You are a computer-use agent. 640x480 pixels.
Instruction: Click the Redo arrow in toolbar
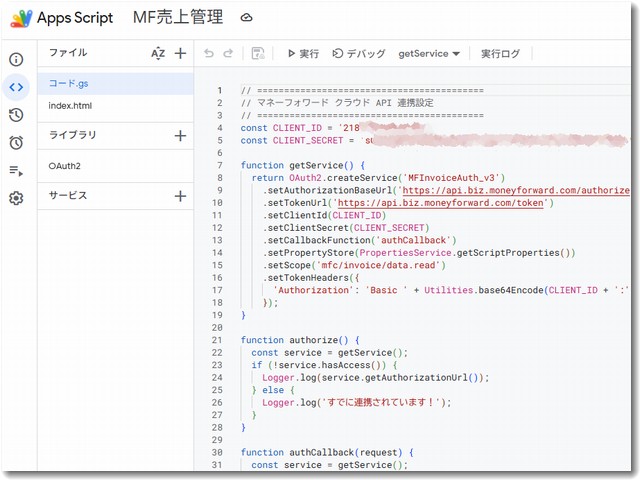point(229,54)
